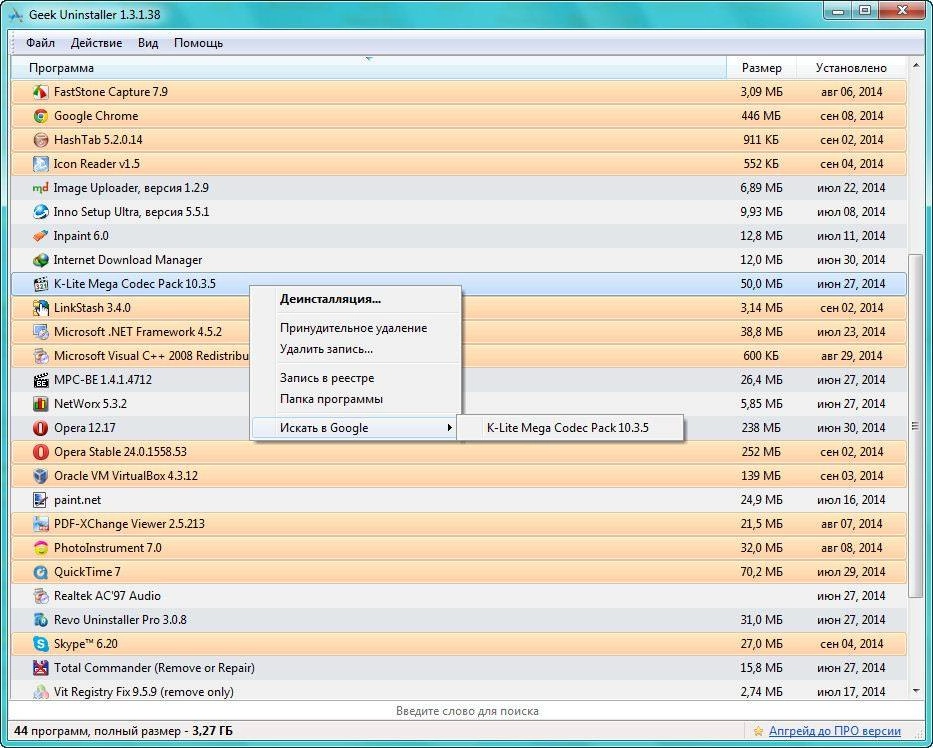
Task: Click the Realtek AC'97 Audio icon
Action: coord(40,596)
